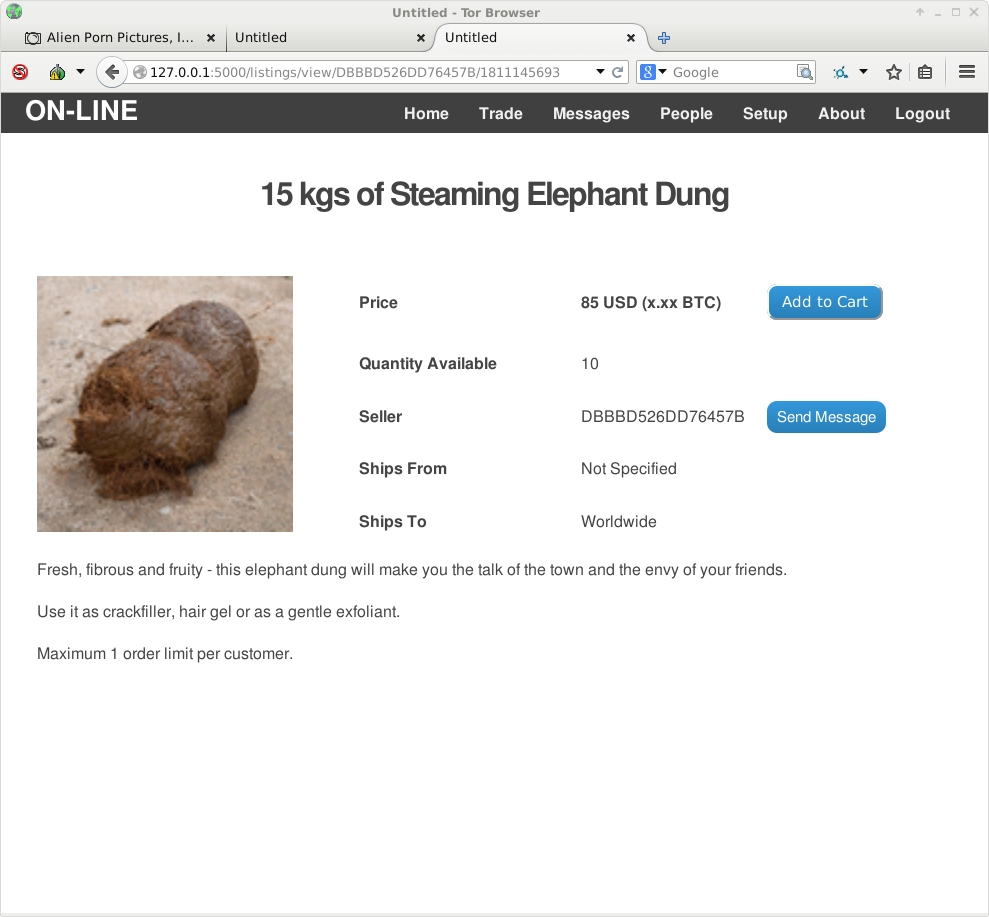Click the Google search engine icon
989x917 pixels.
(x=647, y=72)
